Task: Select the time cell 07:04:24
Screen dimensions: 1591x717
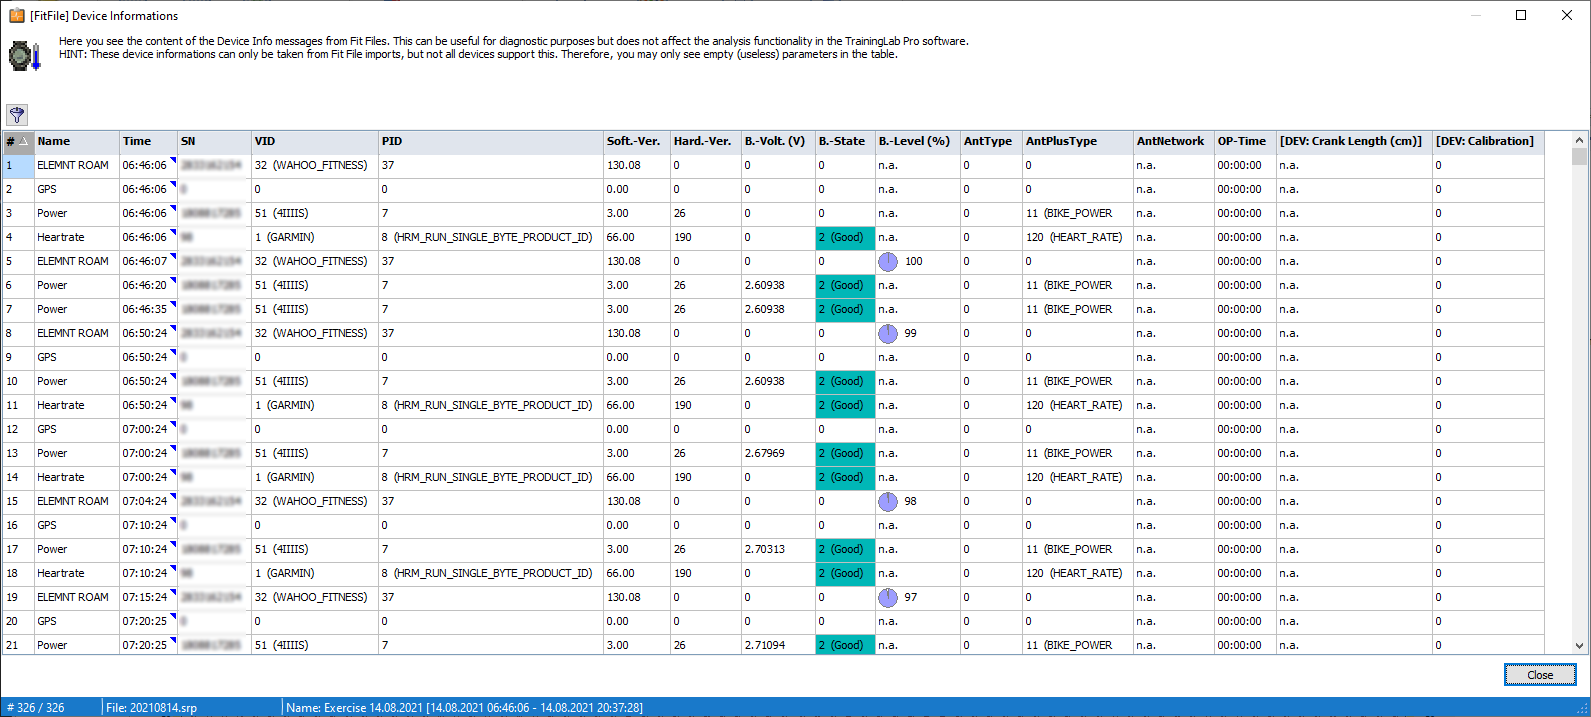Action: pyautogui.click(x=148, y=501)
